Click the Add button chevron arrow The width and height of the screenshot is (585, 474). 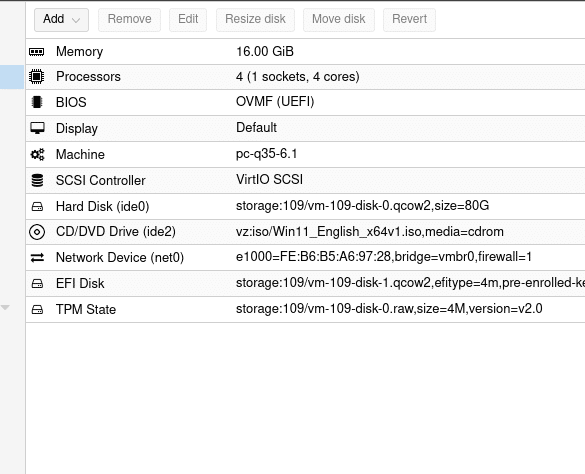coord(76,20)
